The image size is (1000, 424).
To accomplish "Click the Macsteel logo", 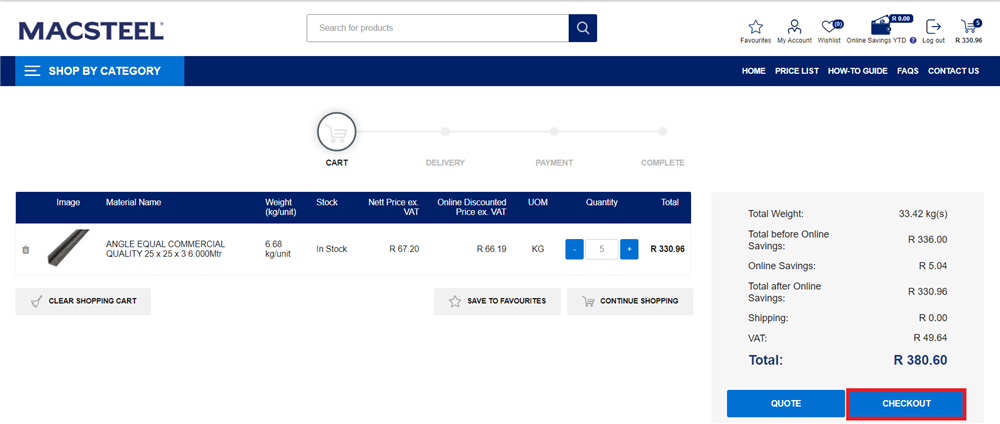I will (91, 31).
